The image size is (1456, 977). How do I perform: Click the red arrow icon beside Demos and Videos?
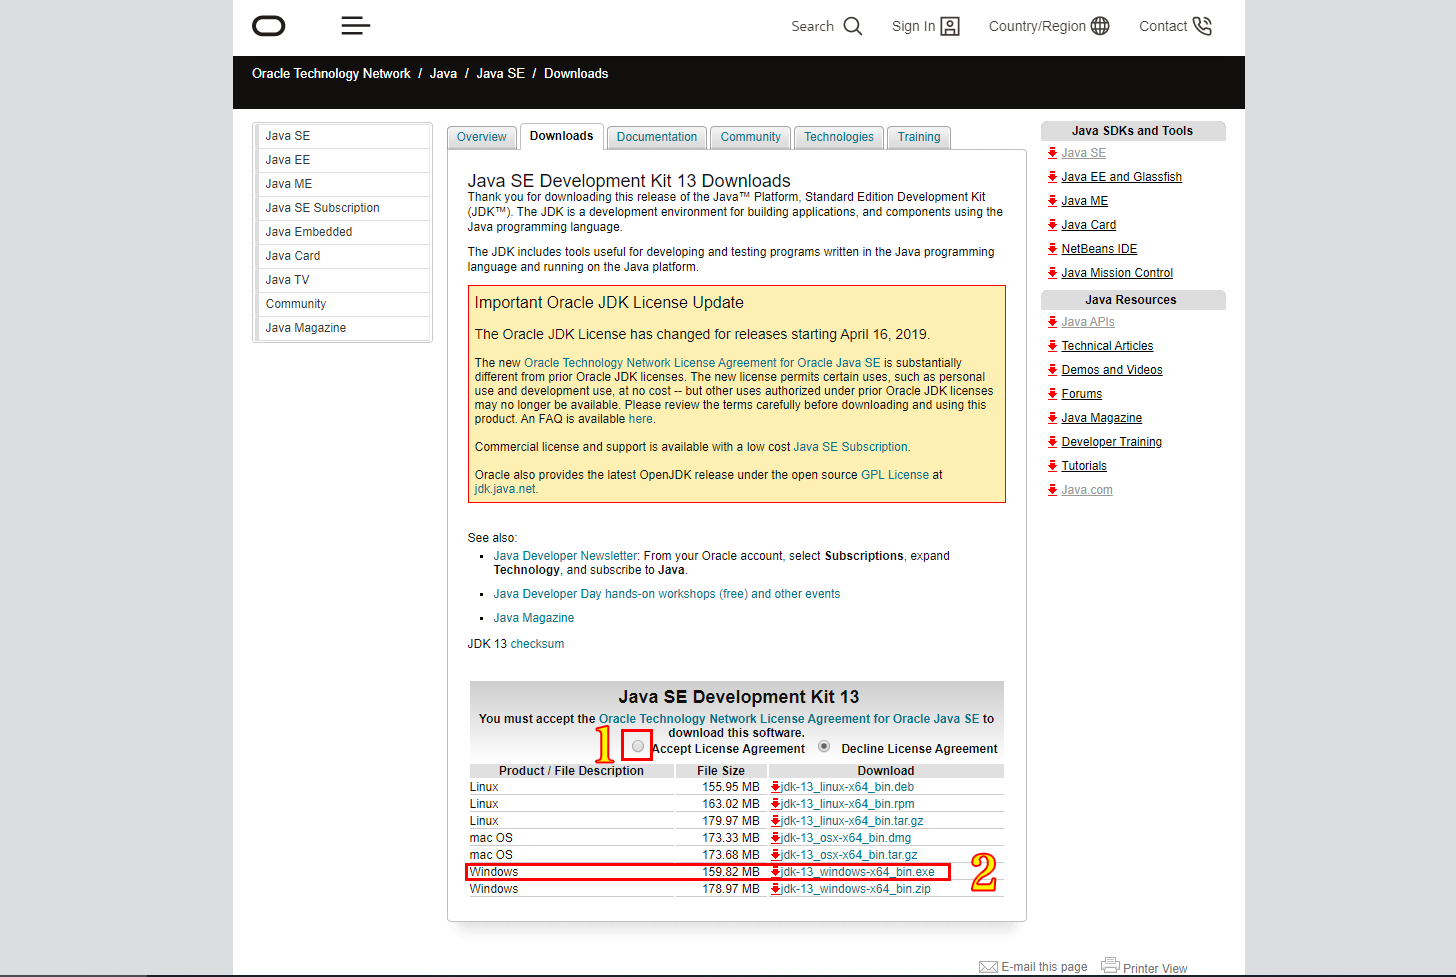point(1052,370)
